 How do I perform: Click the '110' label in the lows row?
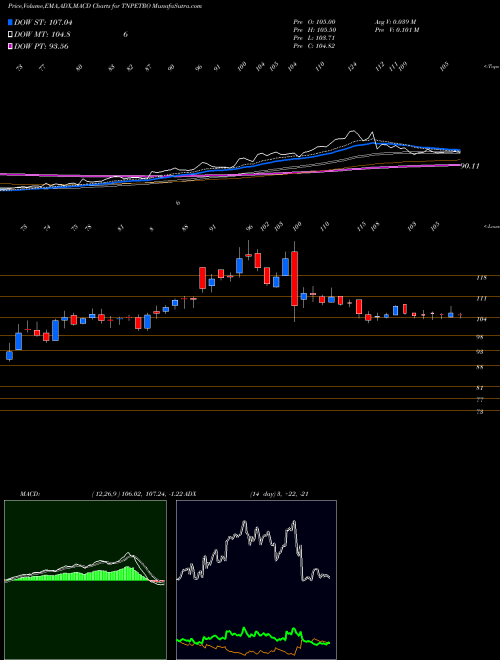324,227
